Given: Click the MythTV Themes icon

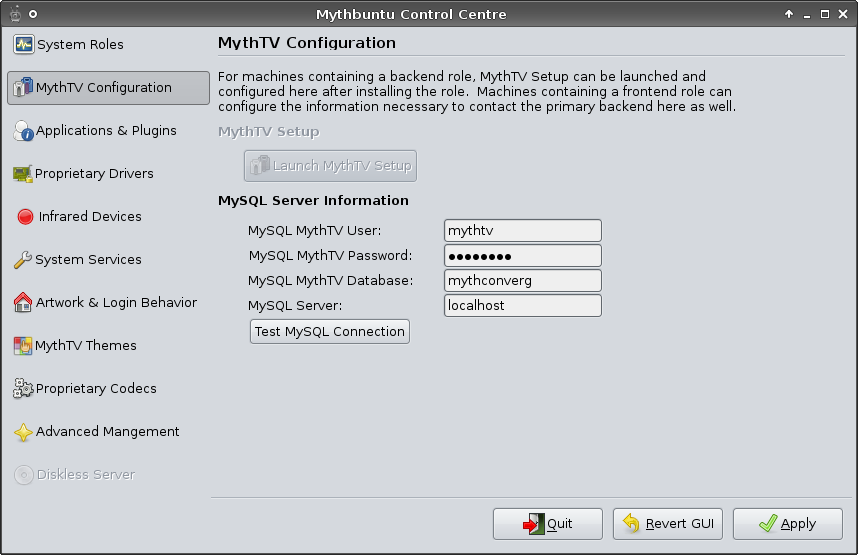Looking at the screenshot, I should pyautogui.click(x=23, y=346).
